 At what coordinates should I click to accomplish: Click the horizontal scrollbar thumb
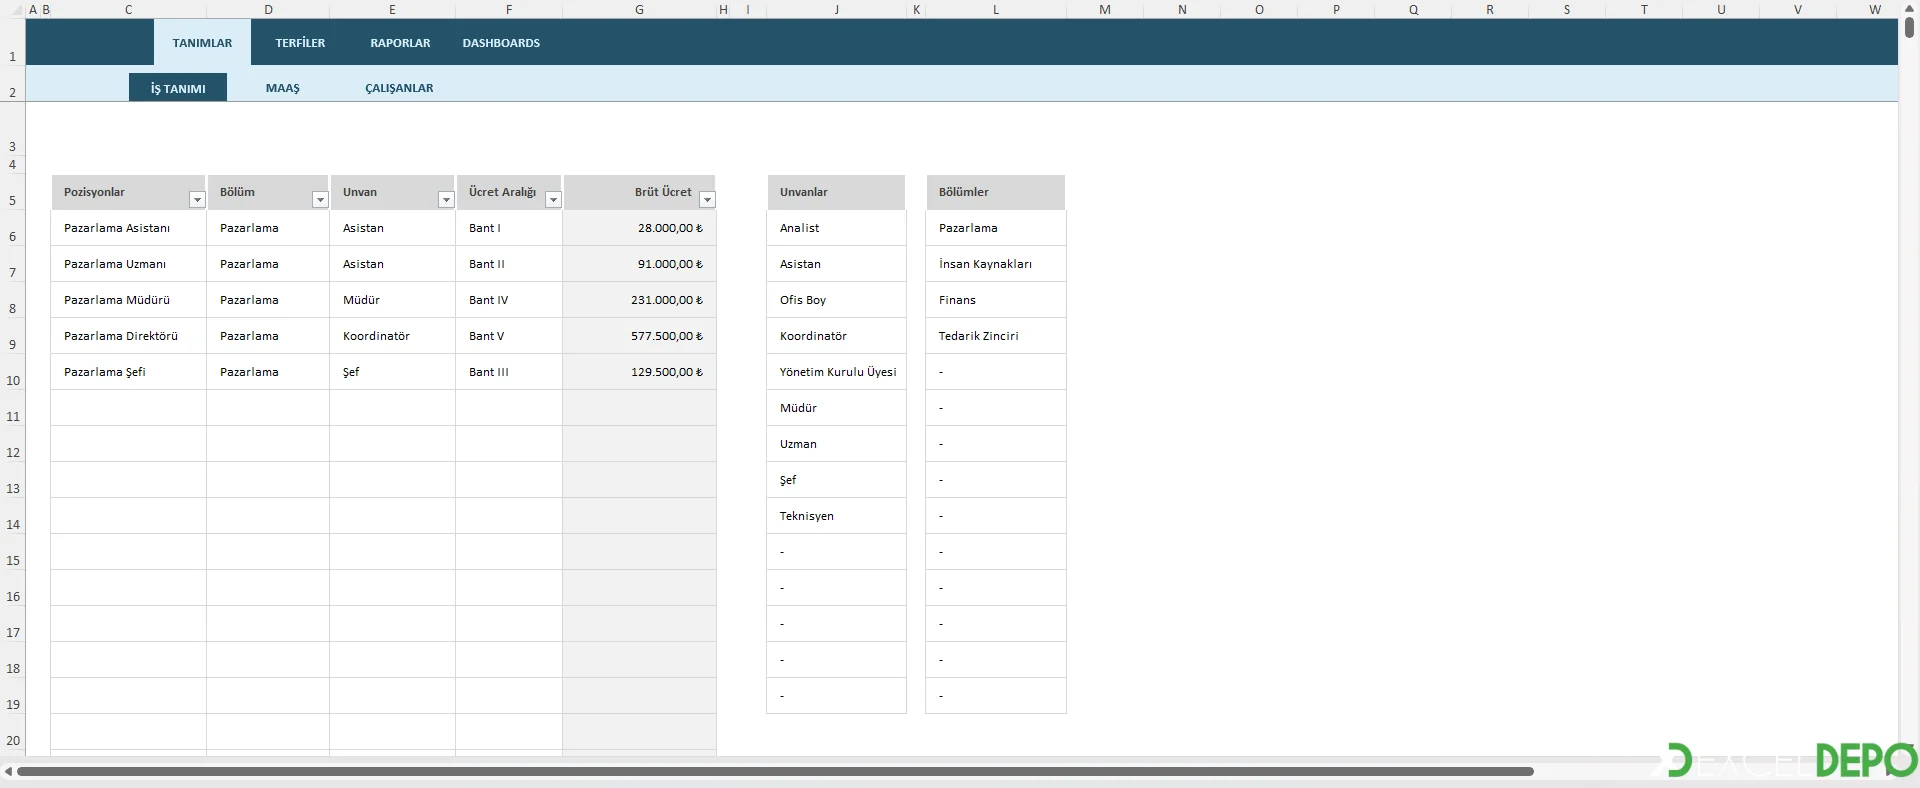pos(775,771)
